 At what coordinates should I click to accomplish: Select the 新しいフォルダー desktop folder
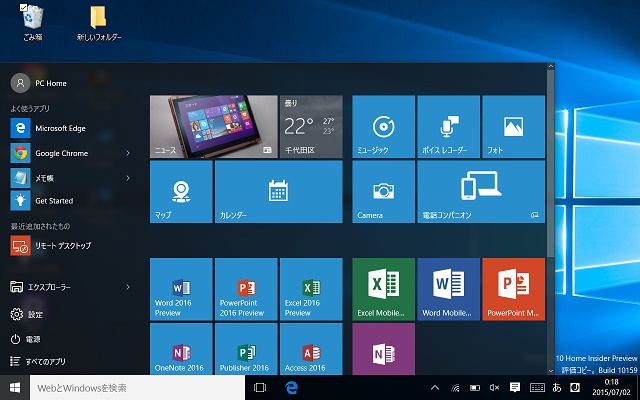tap(99, 23)
